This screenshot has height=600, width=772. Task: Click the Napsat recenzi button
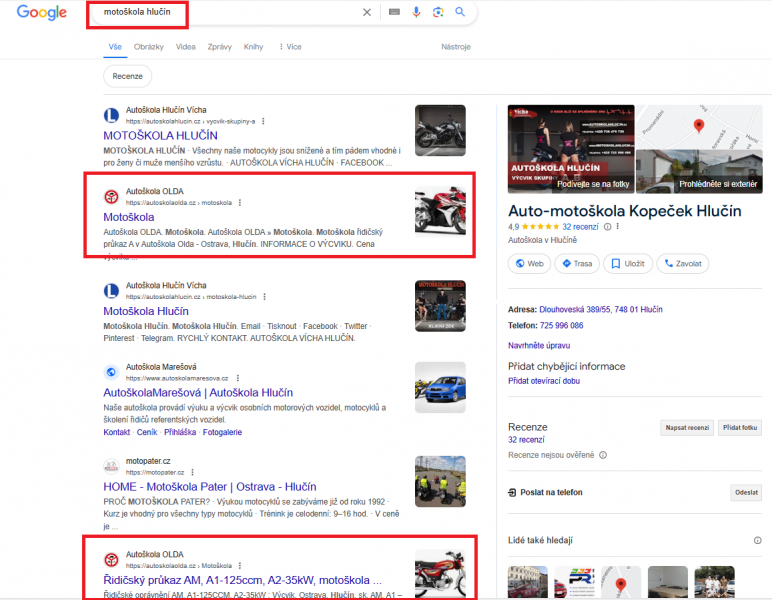[687, 428]
